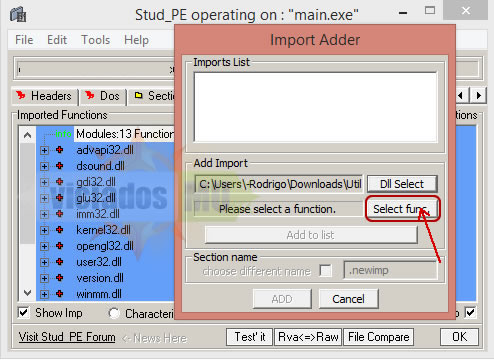This screenshot has width=494, height=361.
Task: Click the red cross icon beside user32.dll
Action: [x=60, y=262]
